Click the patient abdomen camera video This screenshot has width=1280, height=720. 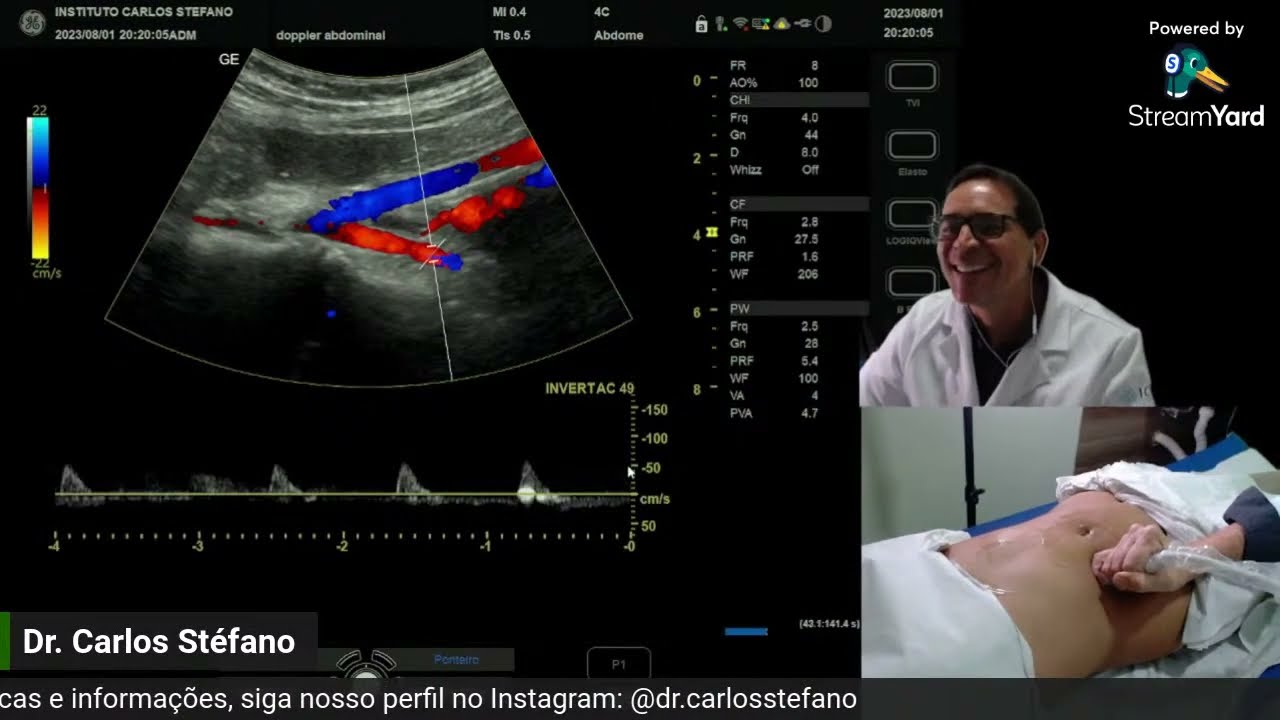(1070, 542)
